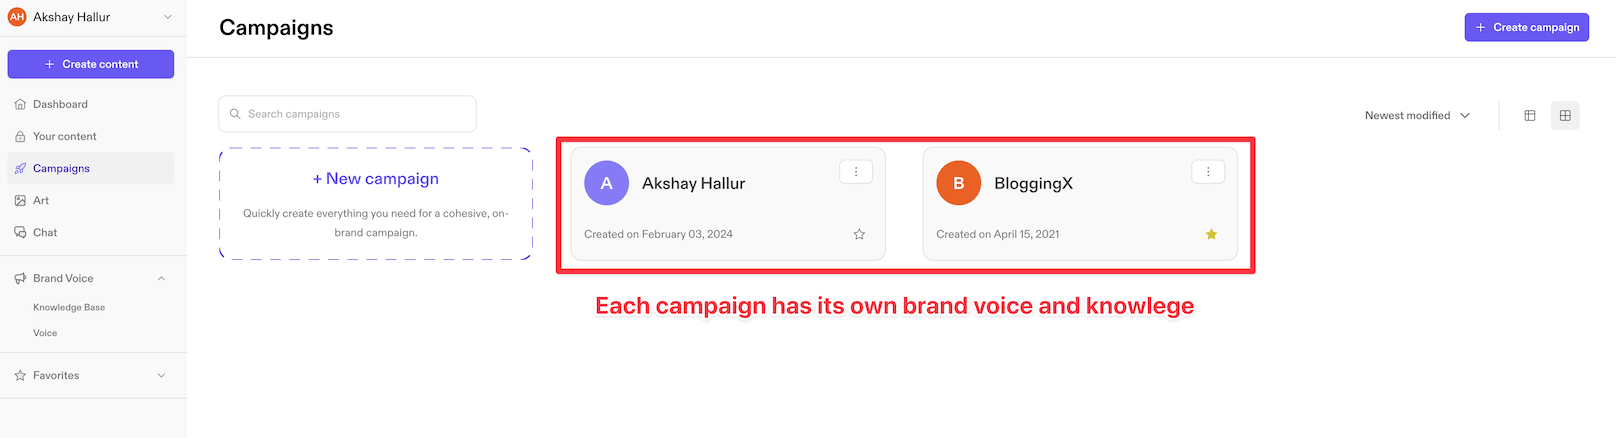Click the Search campaigns input field
The width and height of the screenshot is (1616, 438).
pyautogui.click(x=348, y=114)
